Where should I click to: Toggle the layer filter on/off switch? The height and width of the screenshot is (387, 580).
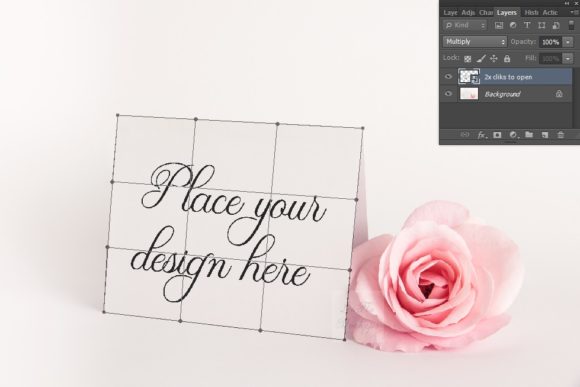[x=571, y=26]
